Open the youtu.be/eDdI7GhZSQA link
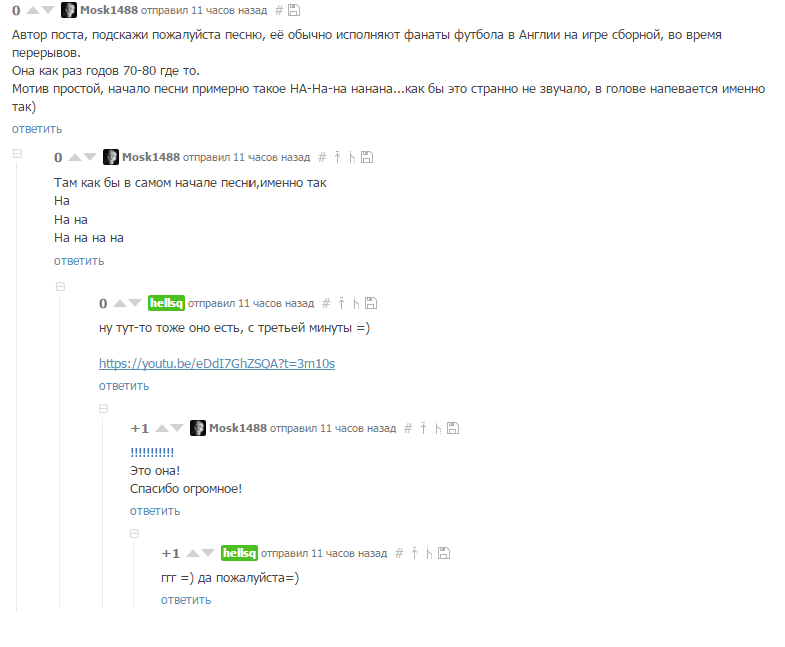785x647 pixels. [217, 364]
